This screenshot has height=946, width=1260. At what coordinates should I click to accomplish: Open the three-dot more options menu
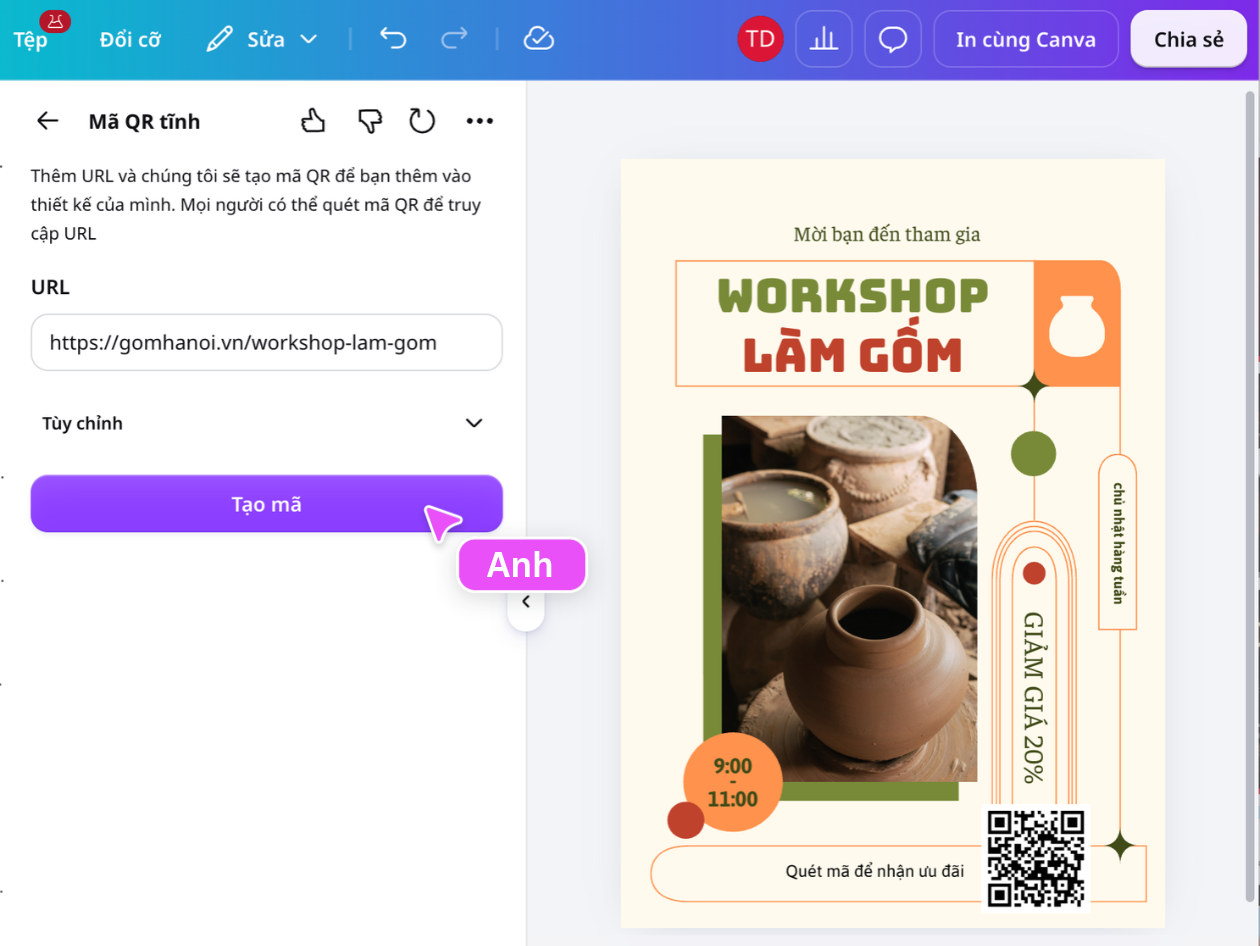coord(480,121)
